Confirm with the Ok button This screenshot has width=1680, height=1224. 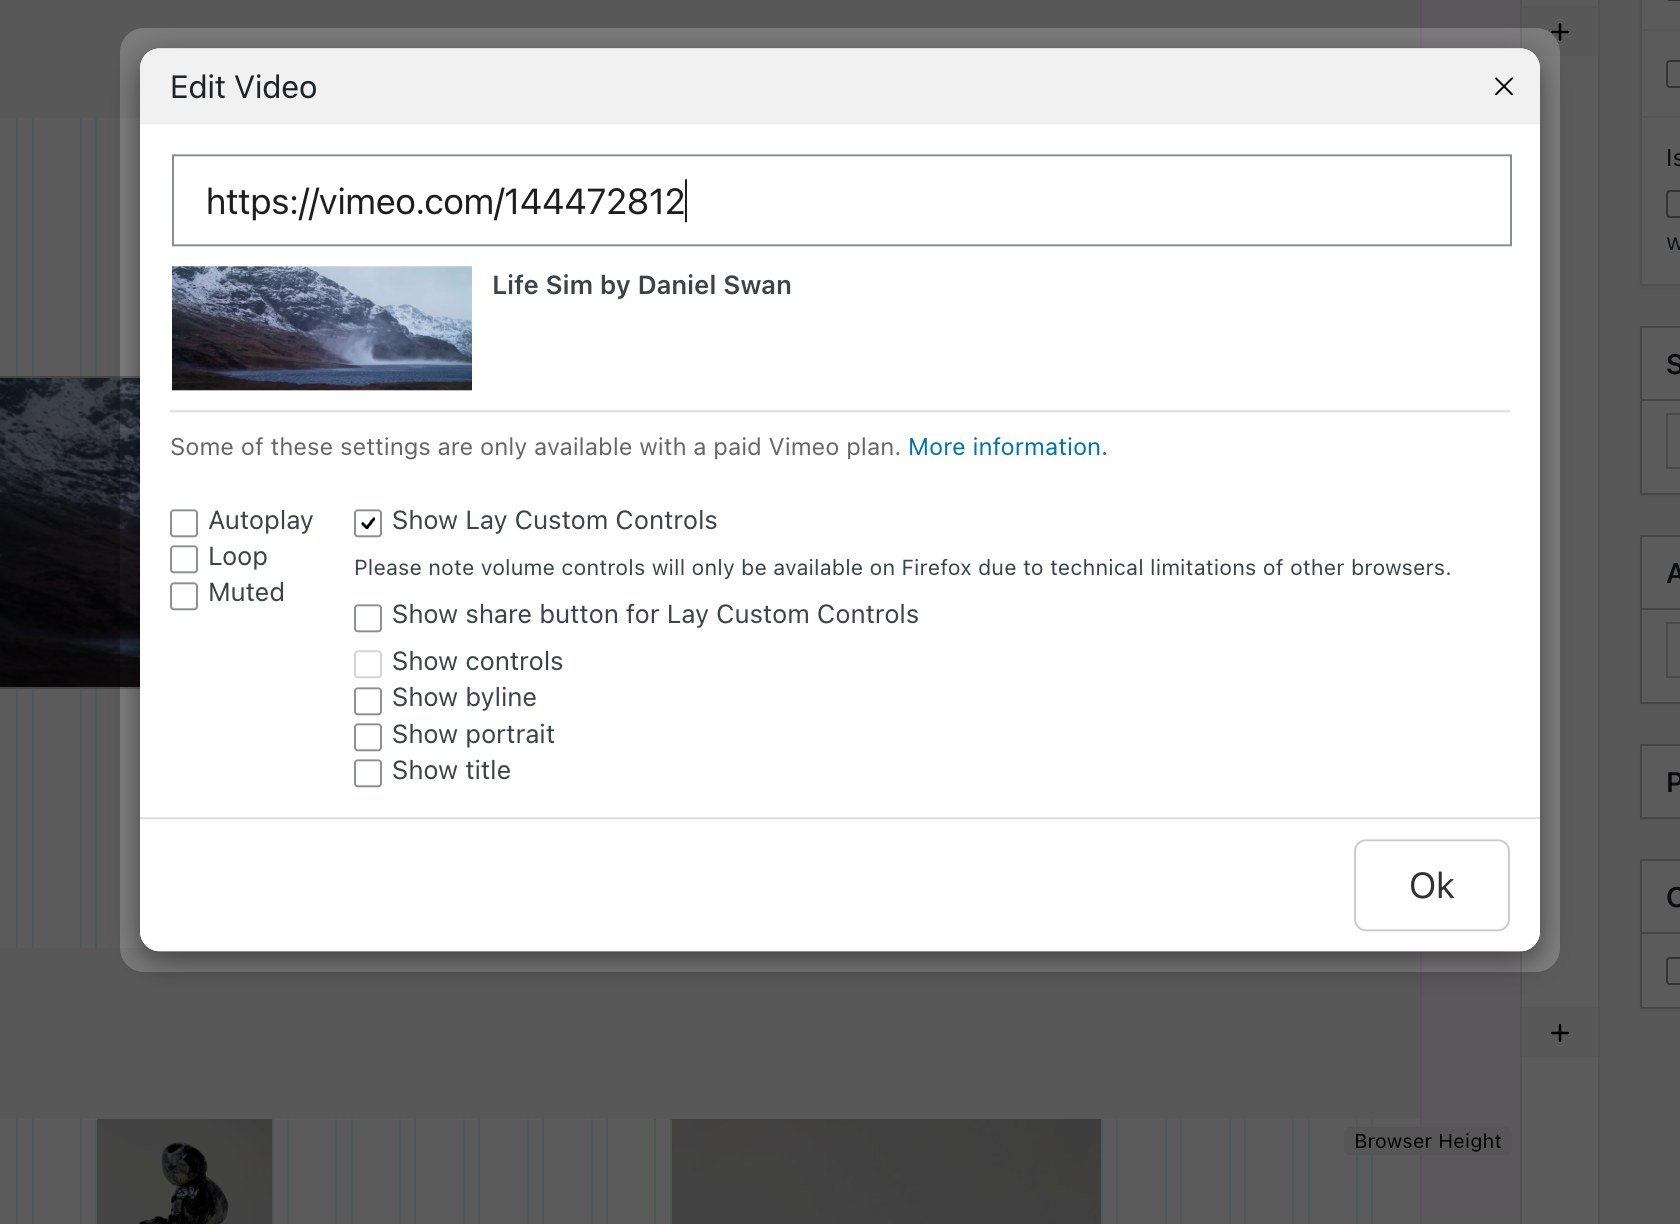coord(1431,885)
